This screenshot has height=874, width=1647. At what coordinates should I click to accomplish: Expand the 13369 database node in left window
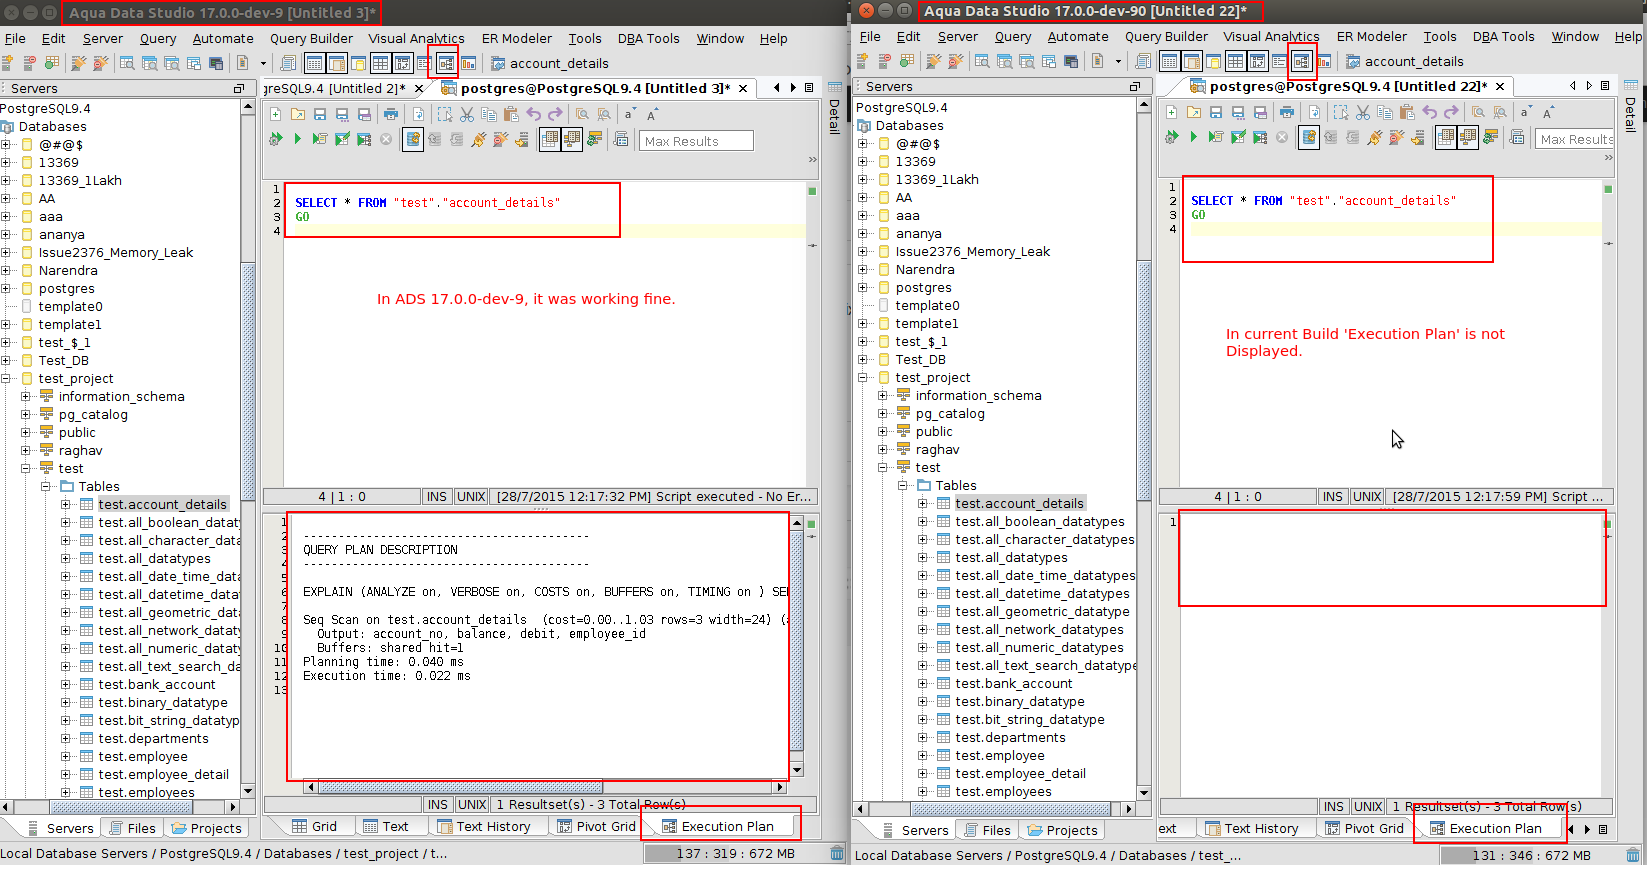click(6, 163)
